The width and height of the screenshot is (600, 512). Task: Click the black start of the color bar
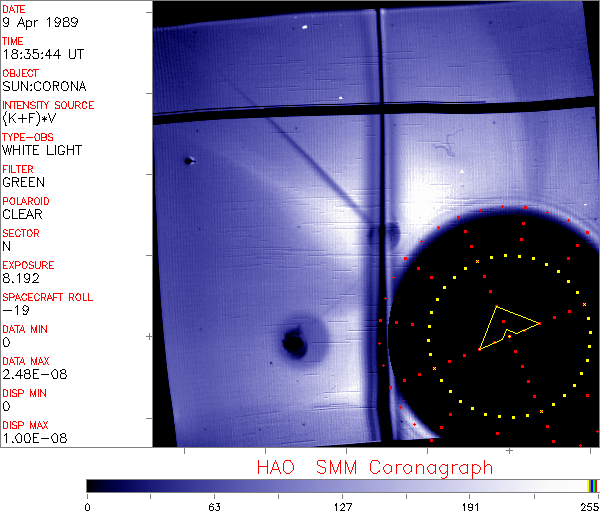coord(92,485)
